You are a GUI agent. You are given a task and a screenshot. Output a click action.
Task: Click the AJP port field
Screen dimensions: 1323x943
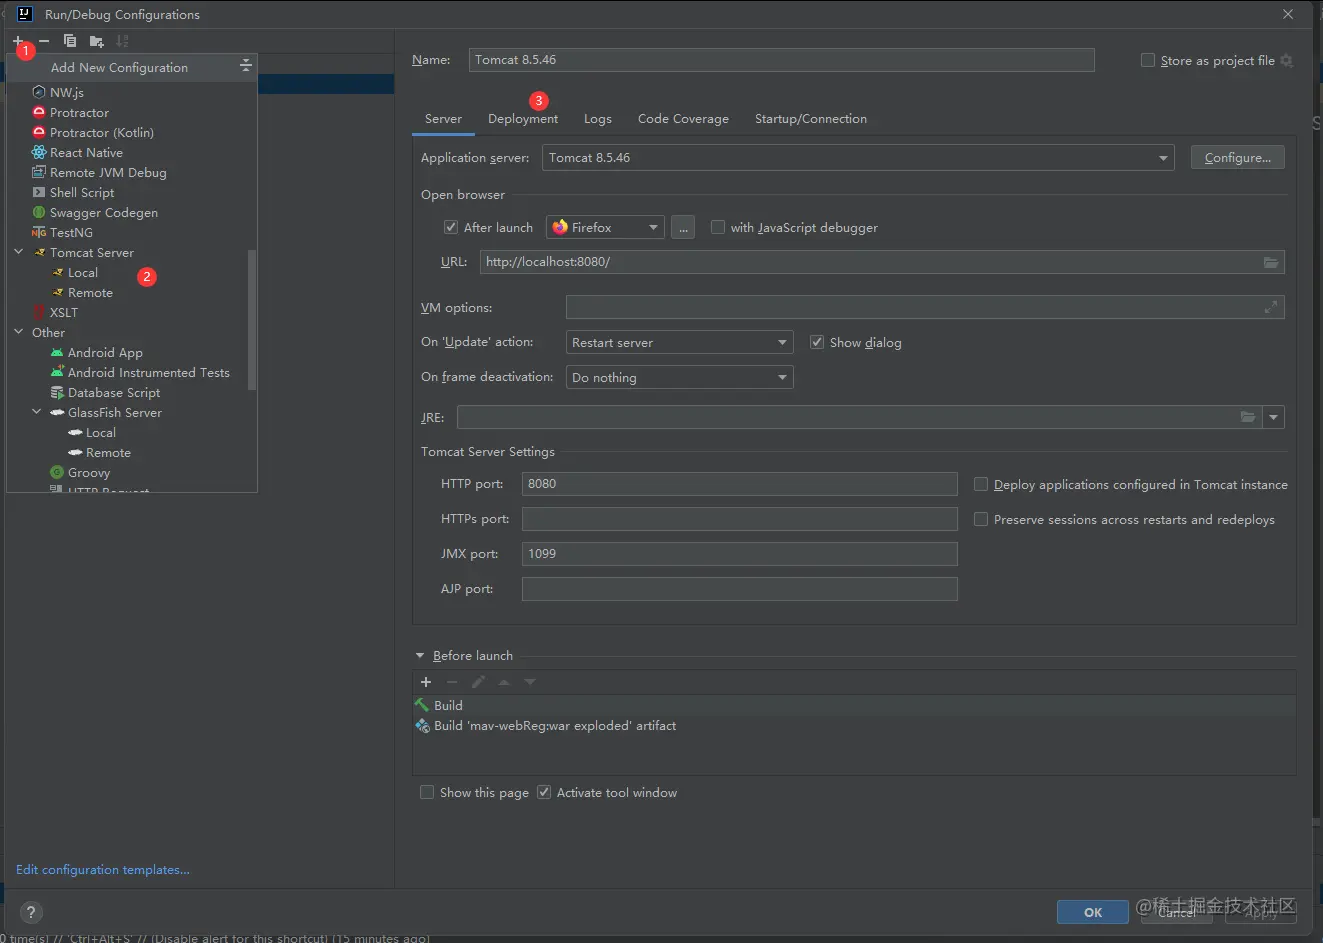pos(740,589)
